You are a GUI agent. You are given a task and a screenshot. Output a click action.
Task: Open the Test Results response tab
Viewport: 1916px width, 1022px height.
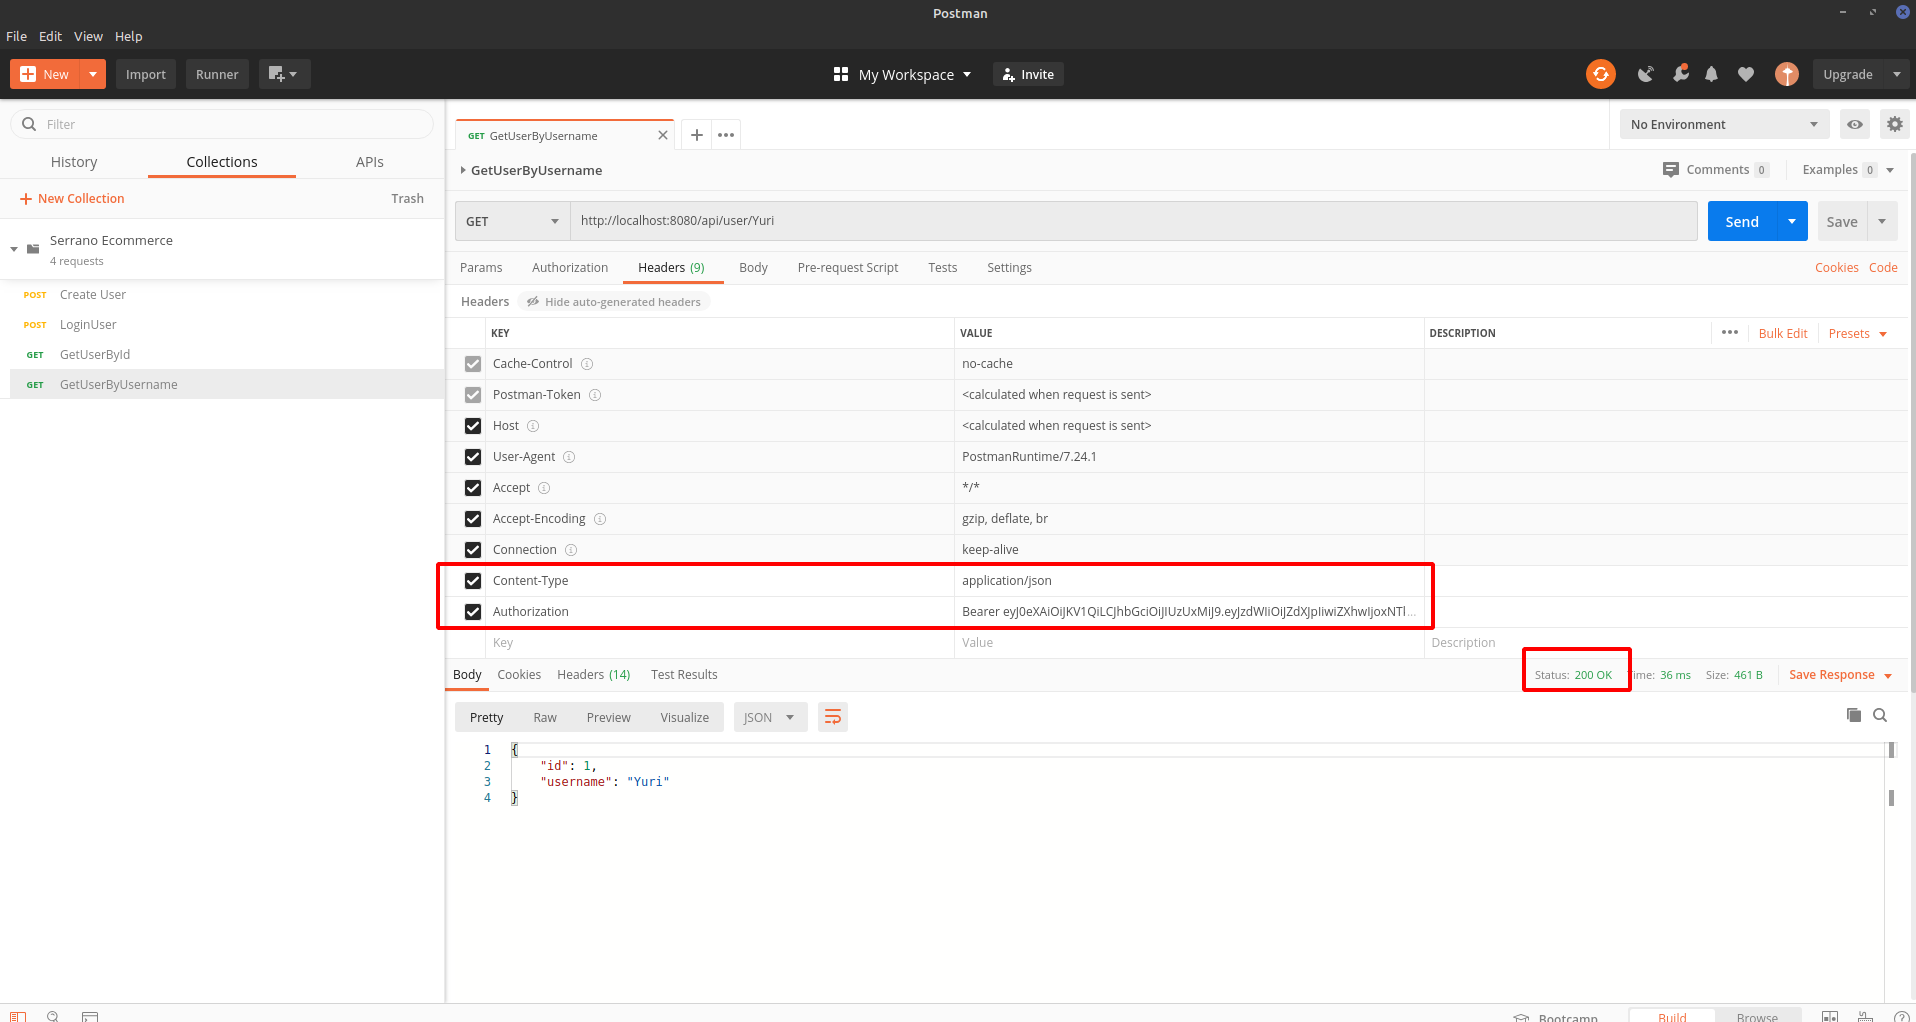point(684,675)
